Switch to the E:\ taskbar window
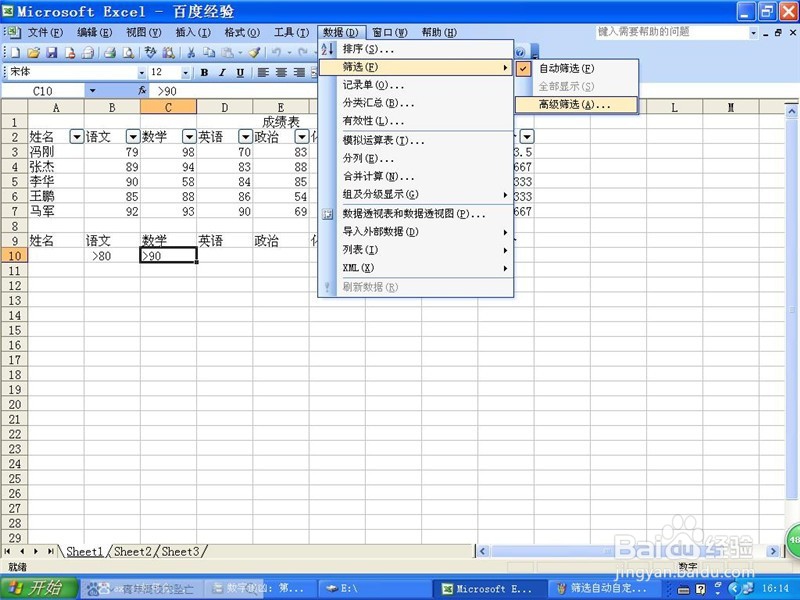Image resolution: width=800 pixels, height=600 pixels. (x=375, y=588)
